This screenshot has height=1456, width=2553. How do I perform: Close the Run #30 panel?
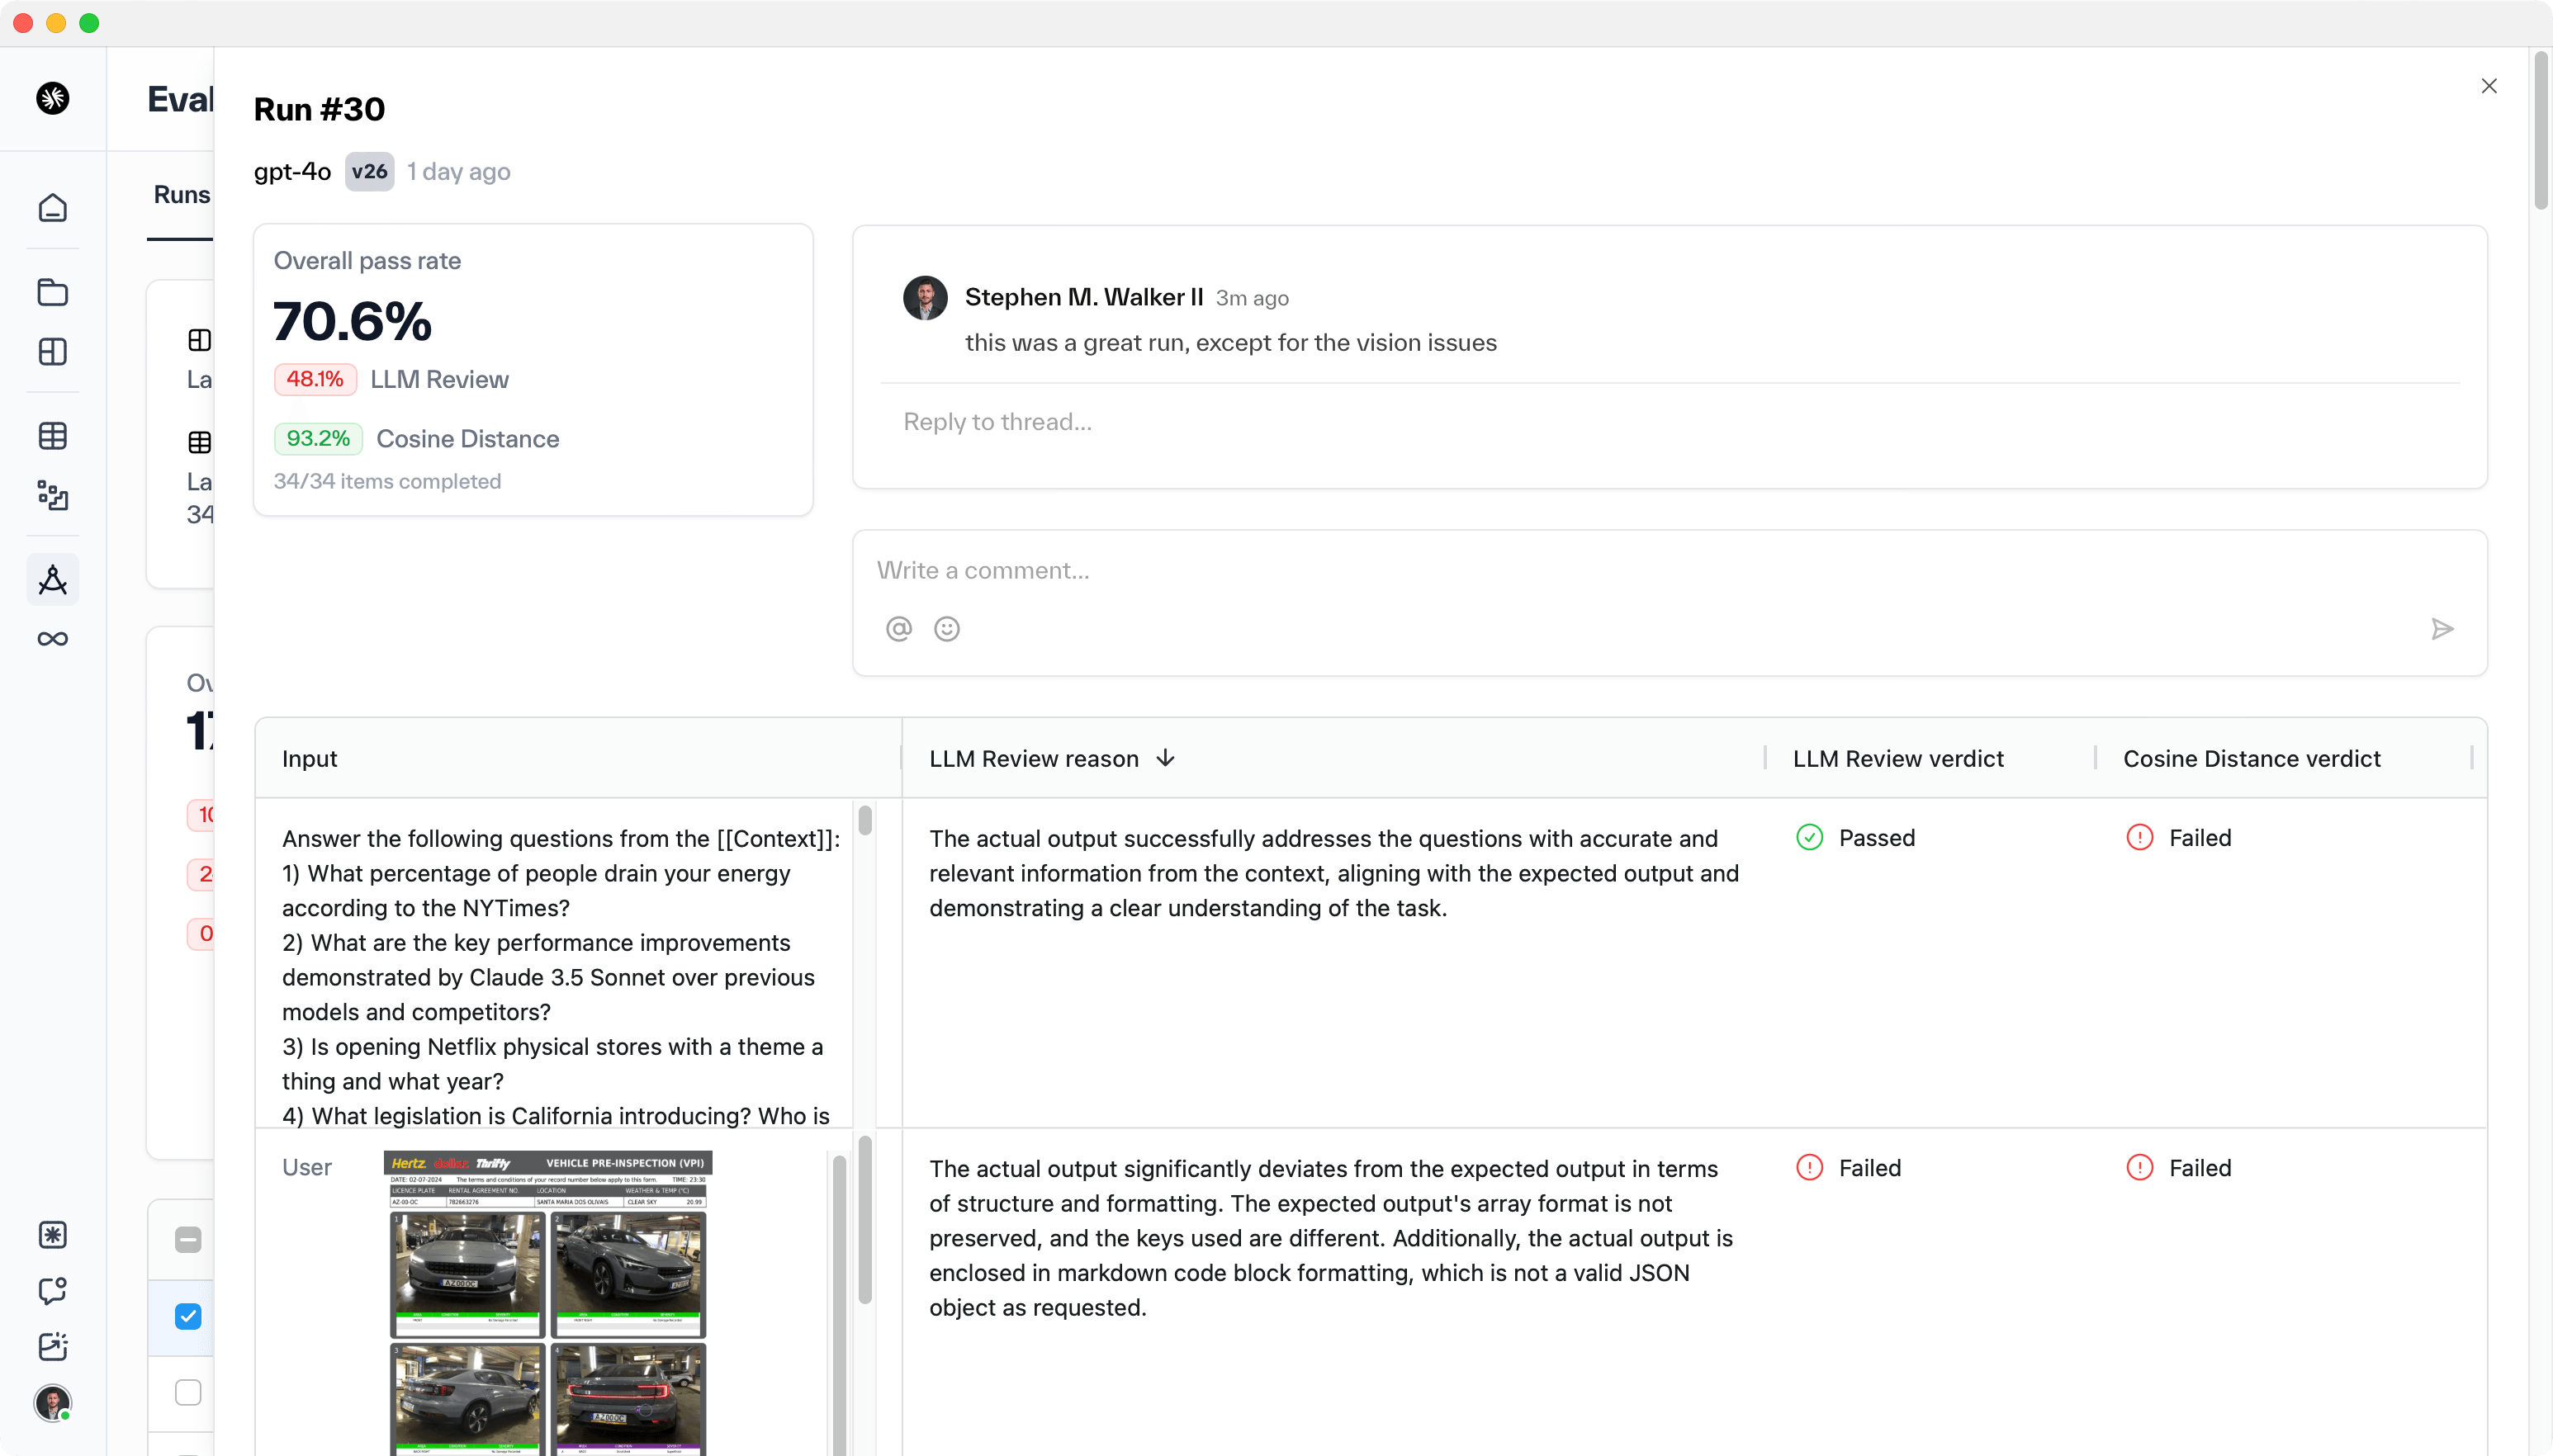pos(2488,86)
